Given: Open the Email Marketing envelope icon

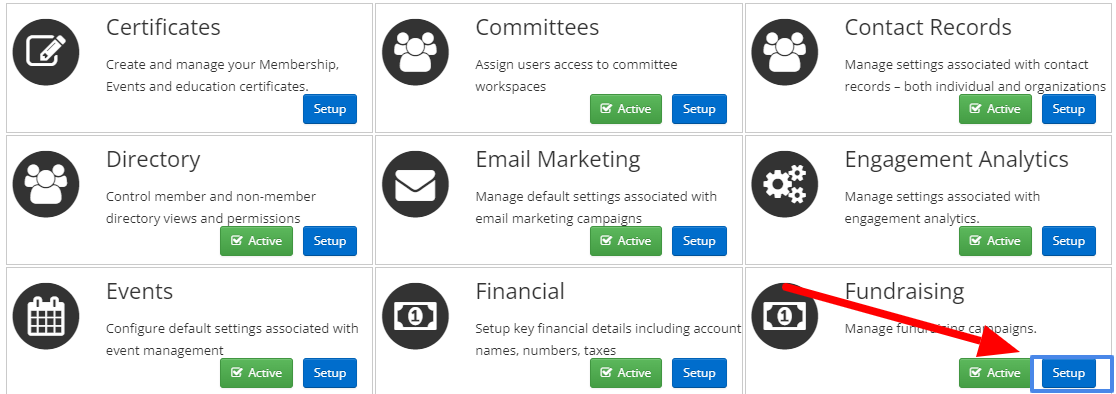Looking at the screenshot, I should click(x=416, y=184).
